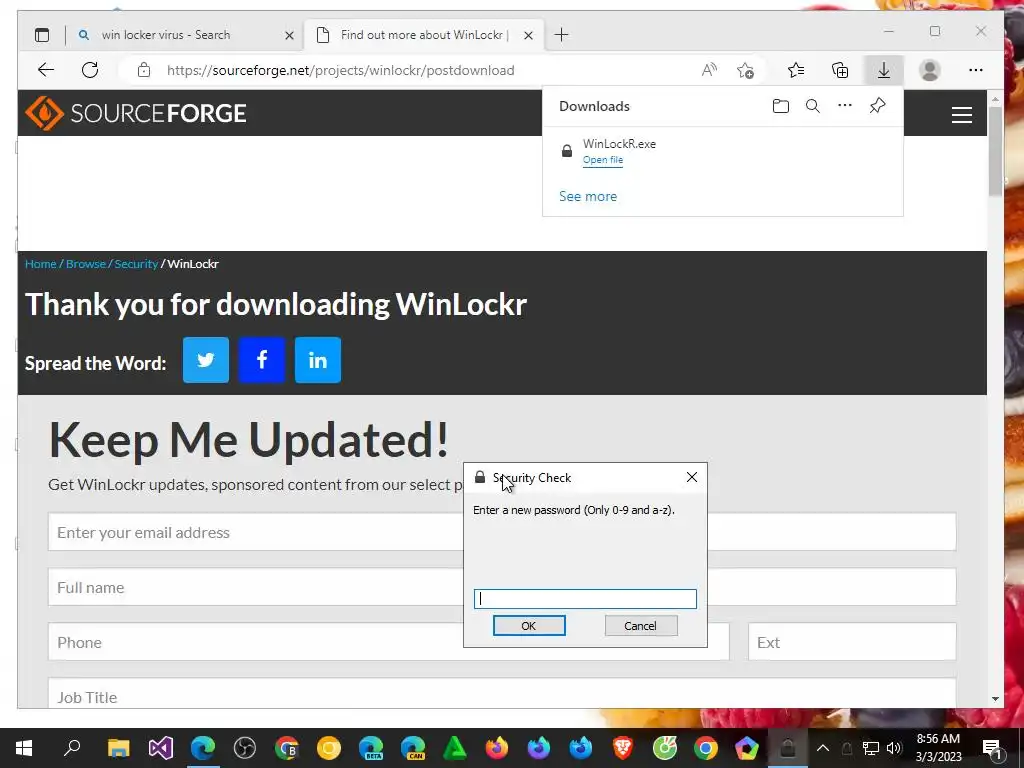This screenshot has height=768, width=1024.
Task: Open File Explorer from taskbar
Action: tap(119, 748)
